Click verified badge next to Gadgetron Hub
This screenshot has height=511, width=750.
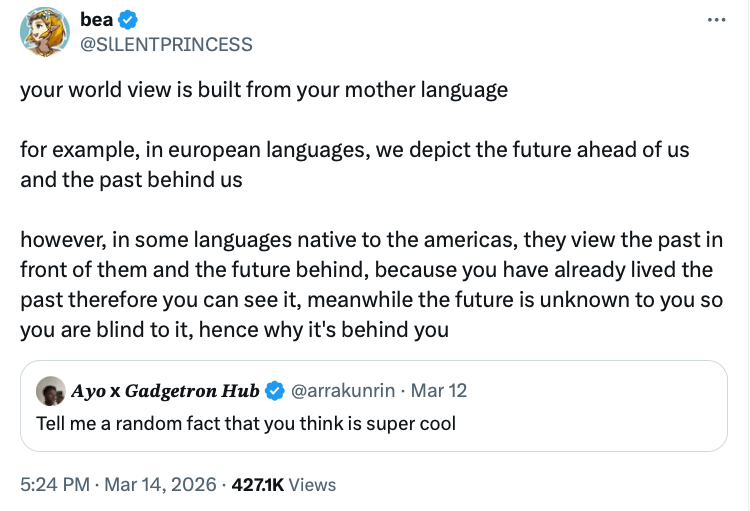pos(274,390)
